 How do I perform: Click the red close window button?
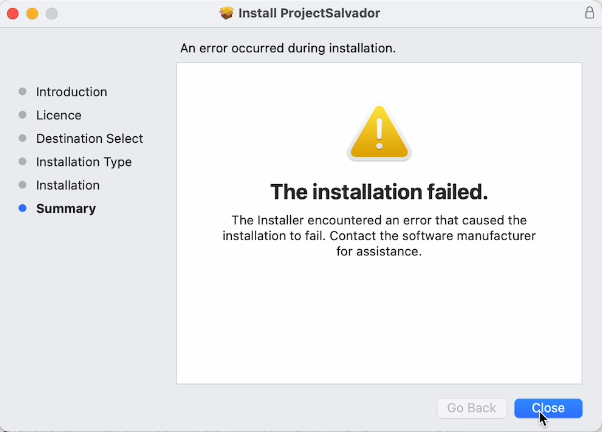[x=13, y=13]
